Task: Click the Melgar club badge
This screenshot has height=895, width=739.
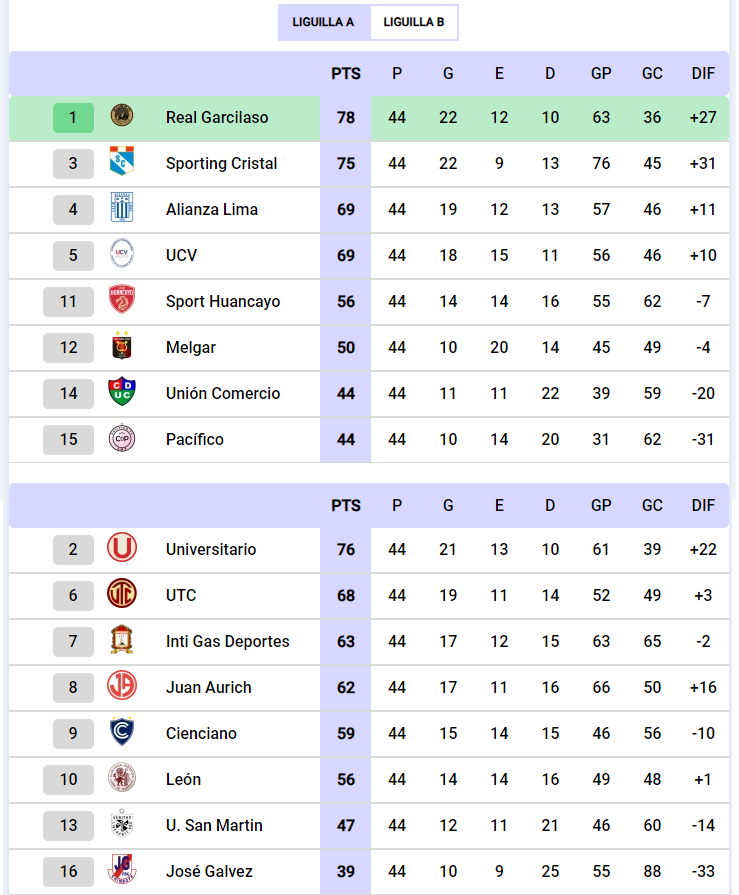Action: 122,347
